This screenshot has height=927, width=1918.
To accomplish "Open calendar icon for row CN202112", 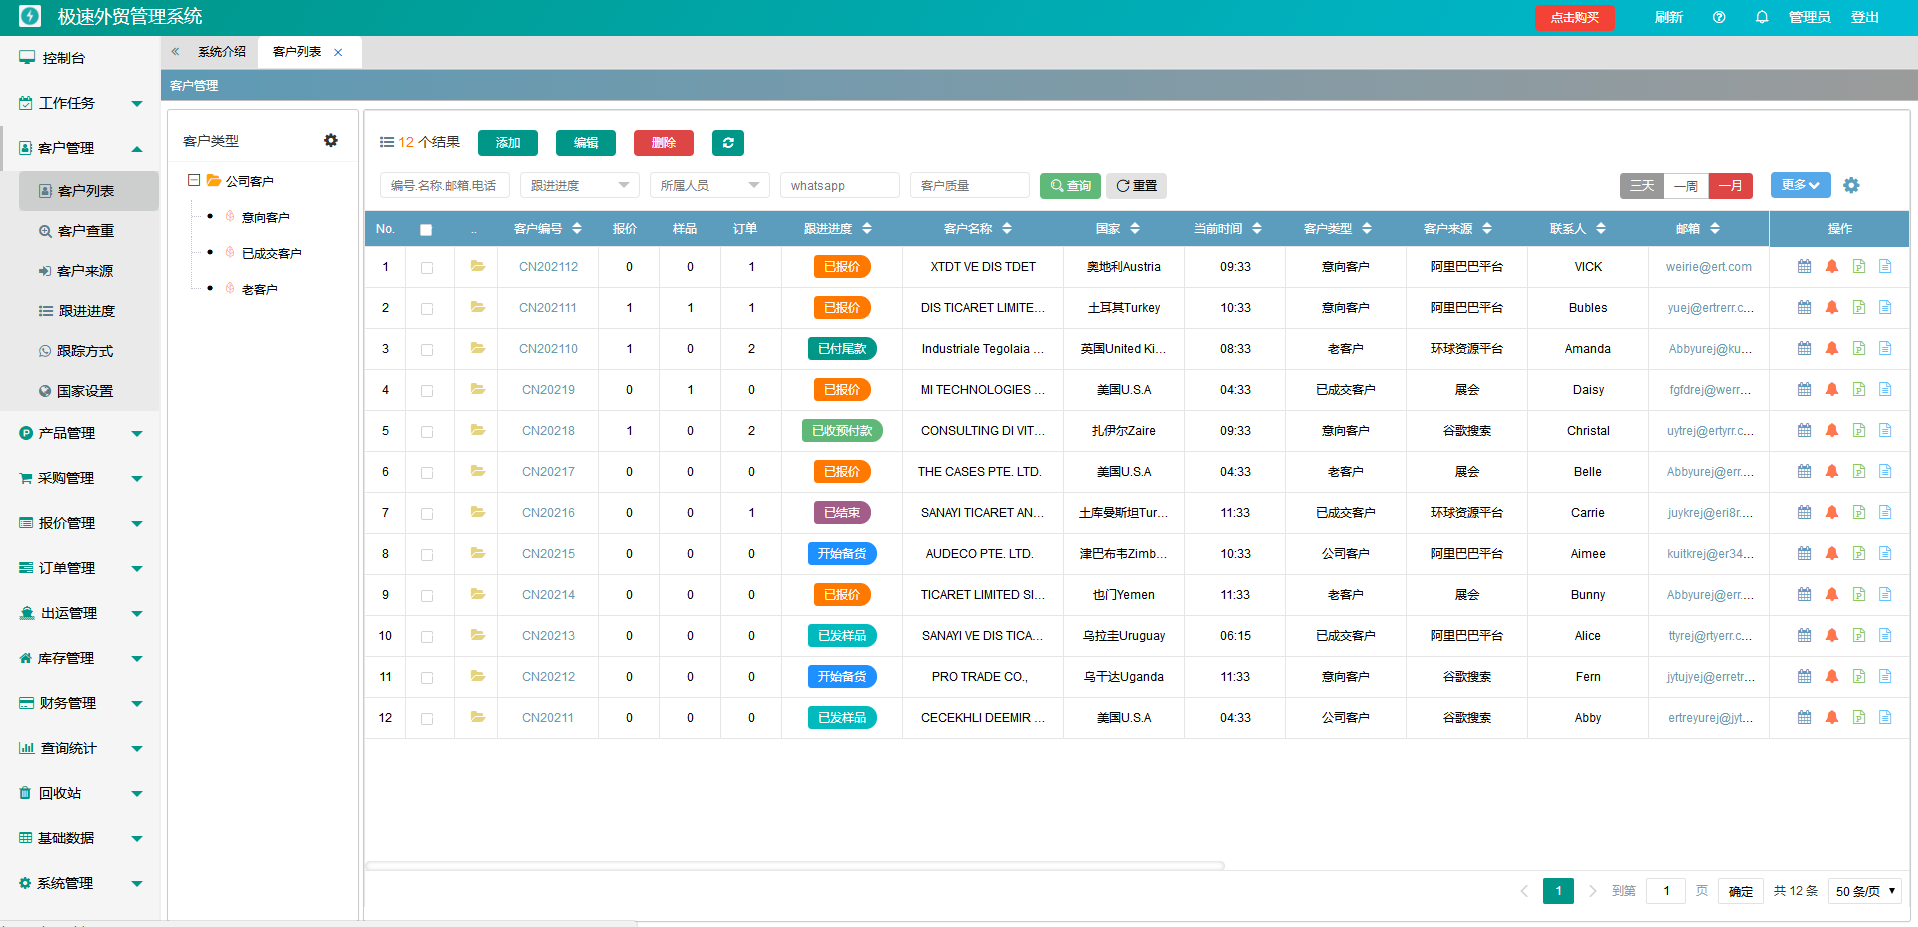I will pyautogui.click(x=1804, y=266).
